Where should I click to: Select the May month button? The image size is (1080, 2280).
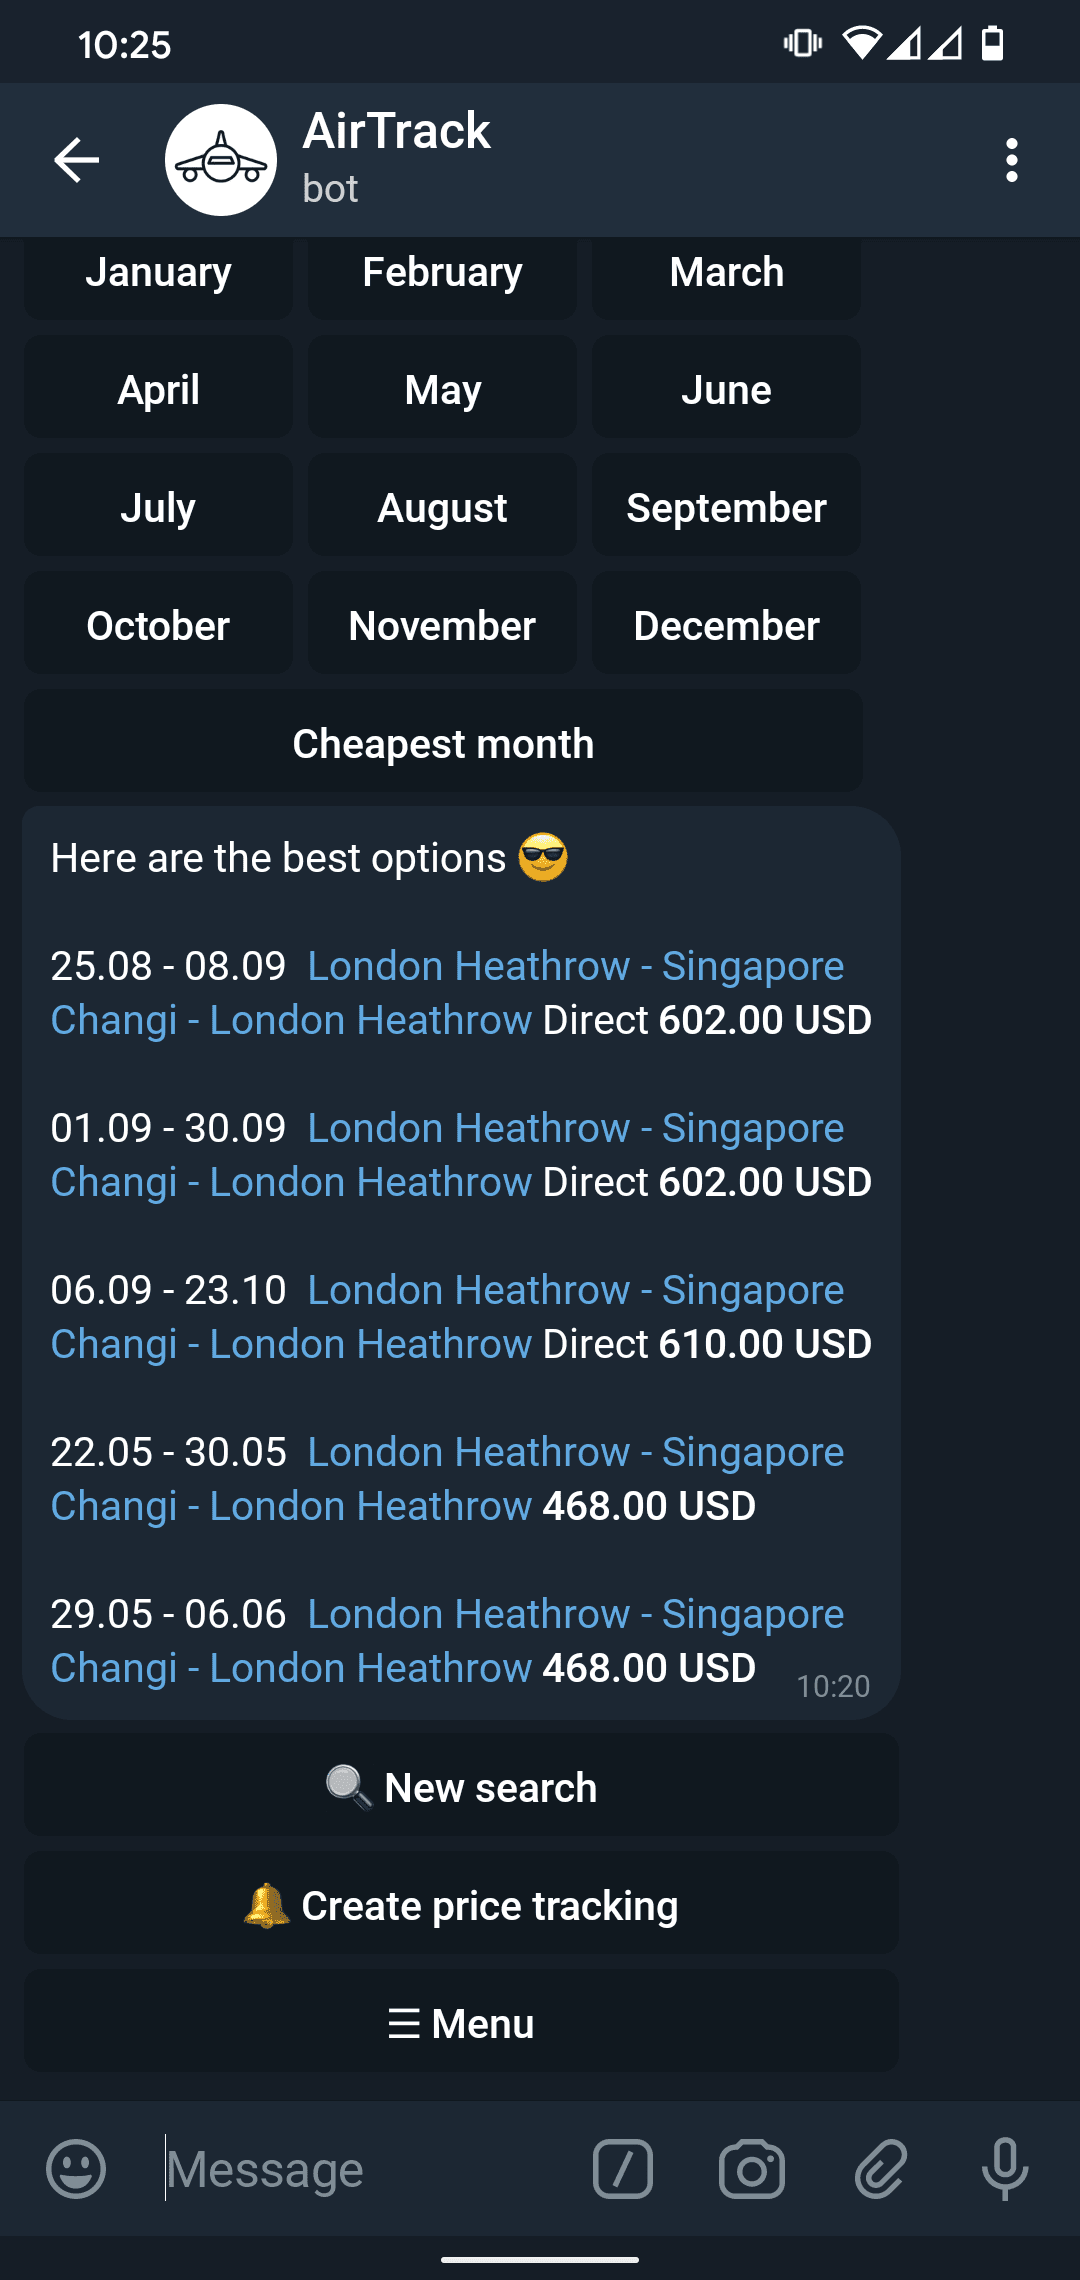pyautogui.click(x=442, y=387)
